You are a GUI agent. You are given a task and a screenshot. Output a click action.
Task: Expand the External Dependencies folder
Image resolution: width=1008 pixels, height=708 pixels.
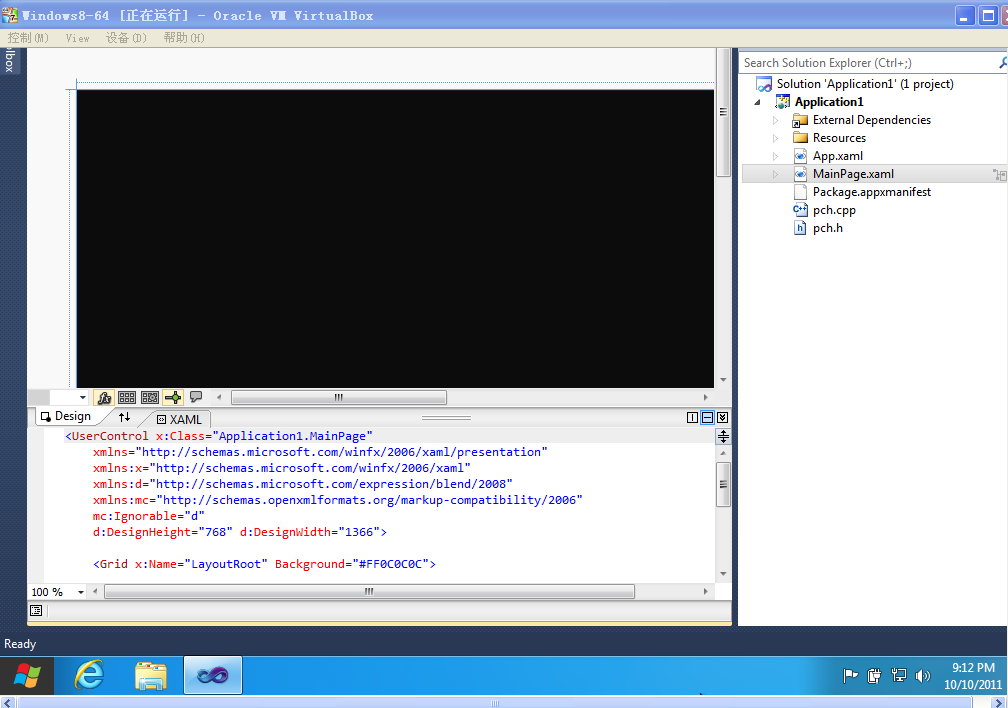coord(775,120)
